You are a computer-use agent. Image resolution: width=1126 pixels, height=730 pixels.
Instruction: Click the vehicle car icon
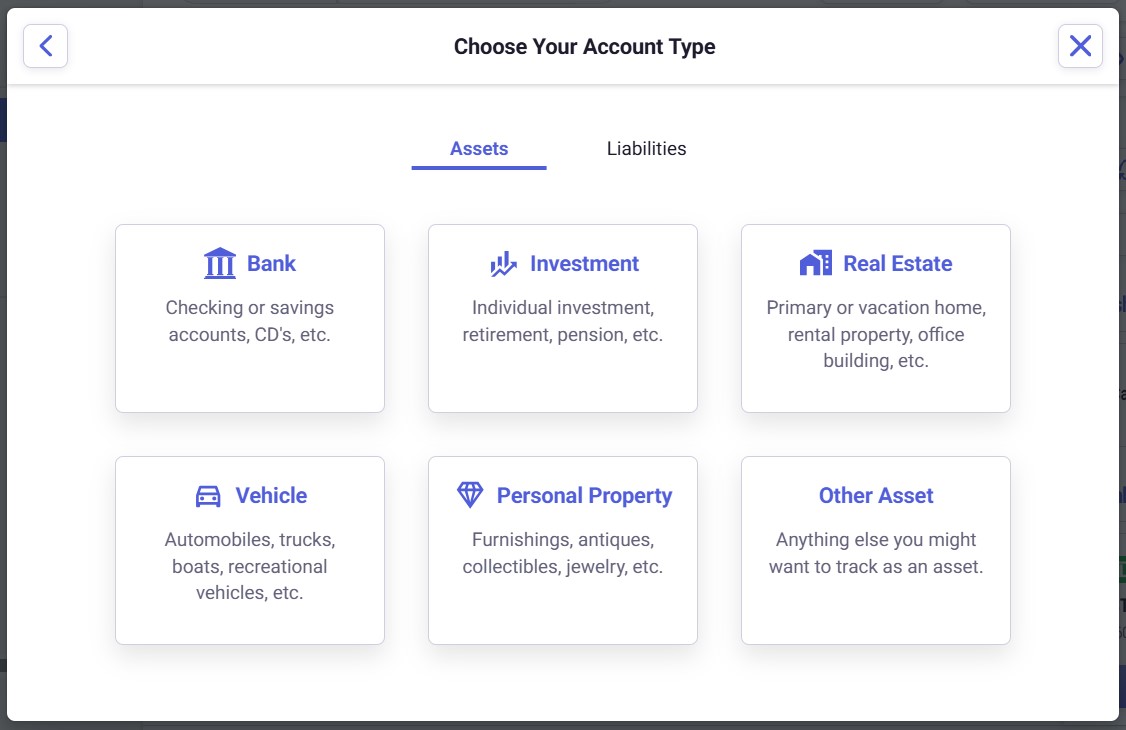tap(208, 496)
